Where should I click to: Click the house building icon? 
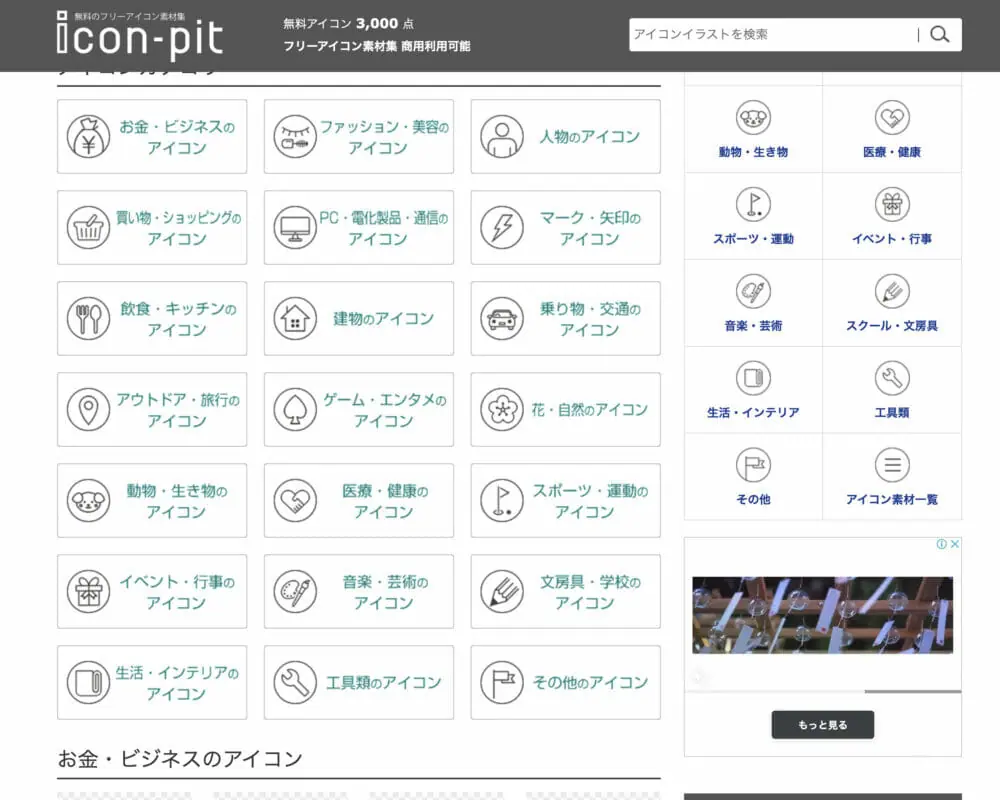295,319
